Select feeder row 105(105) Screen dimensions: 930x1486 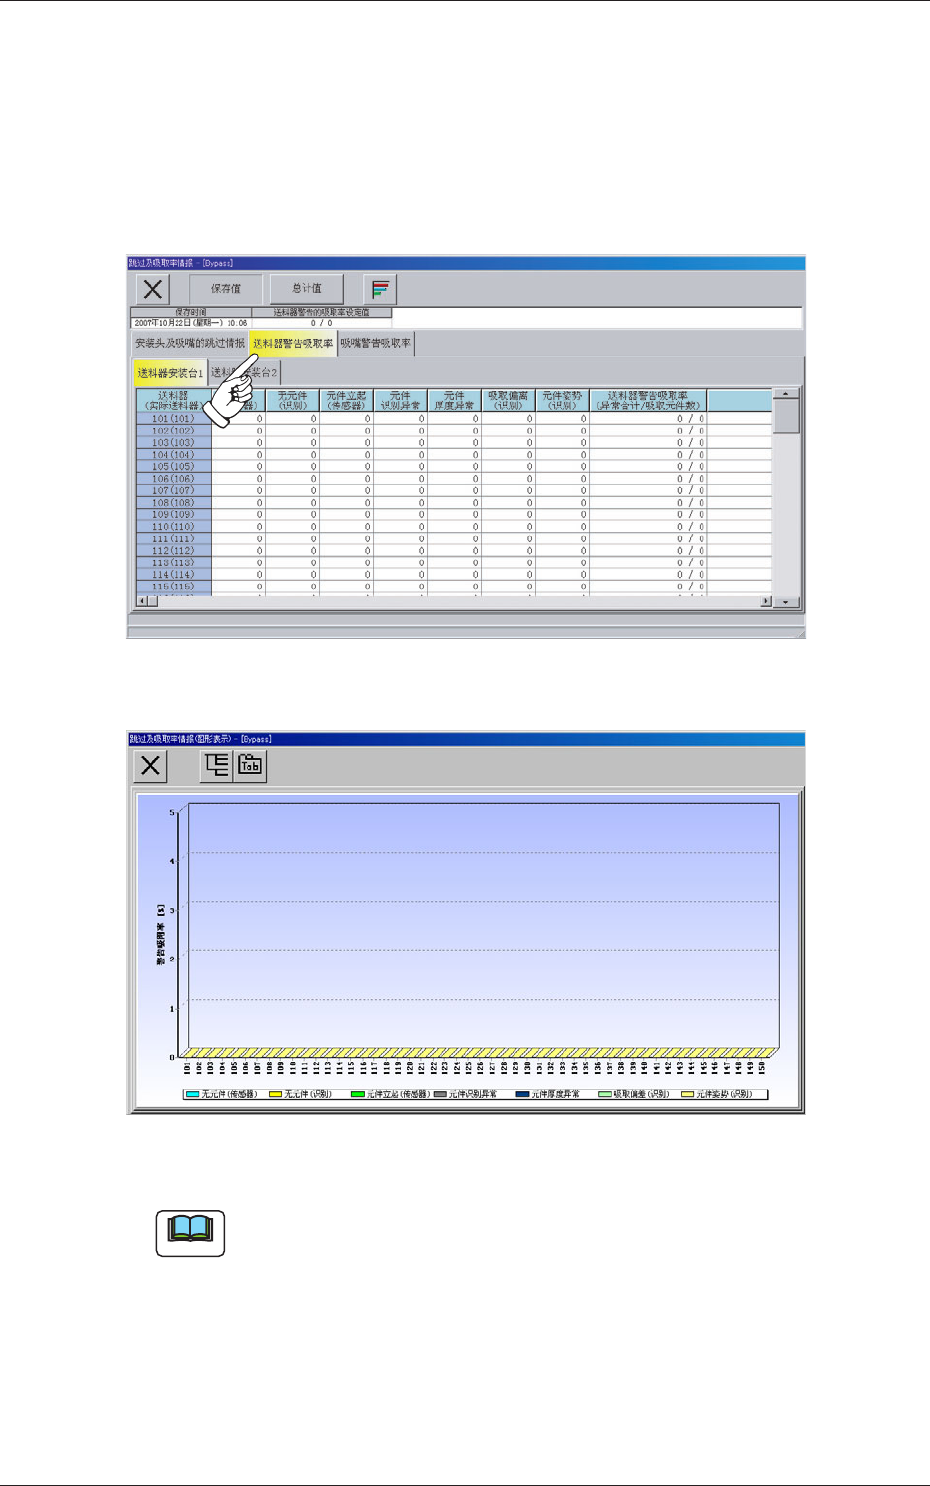174,467
